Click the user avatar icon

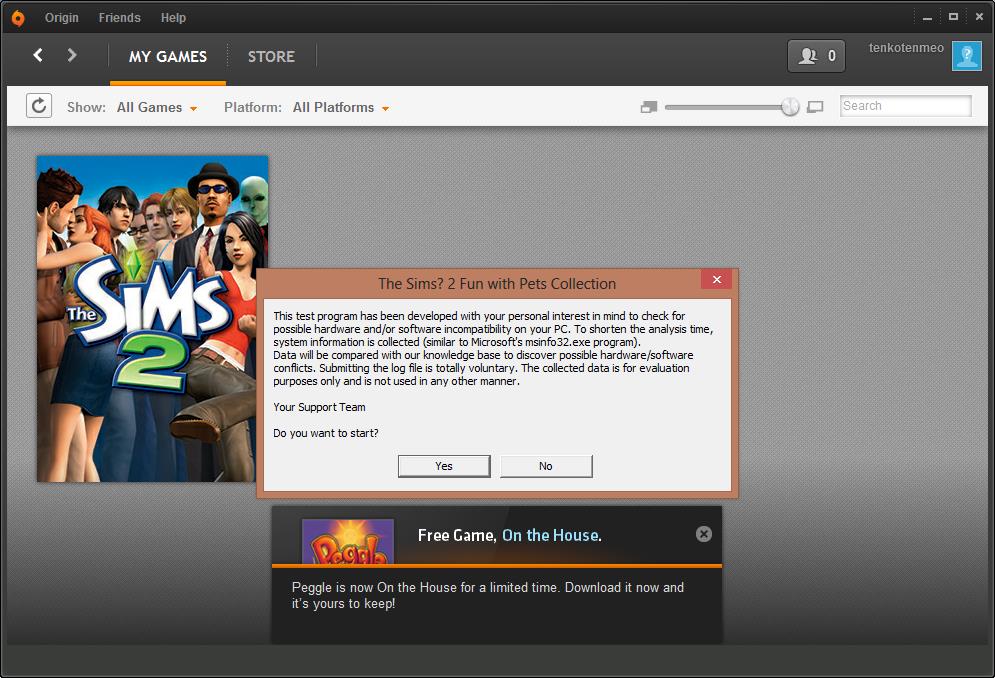[x=966, y=56]
